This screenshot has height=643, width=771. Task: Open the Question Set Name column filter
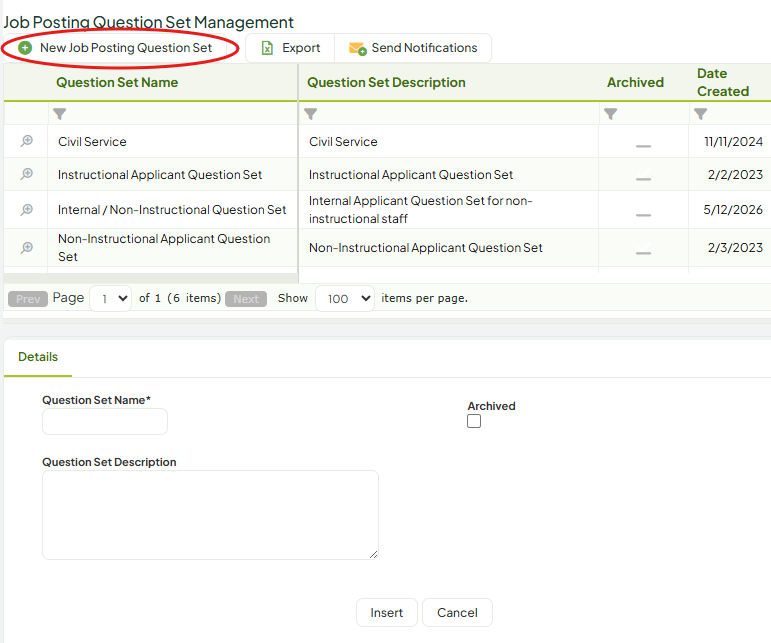coord(59,114)
